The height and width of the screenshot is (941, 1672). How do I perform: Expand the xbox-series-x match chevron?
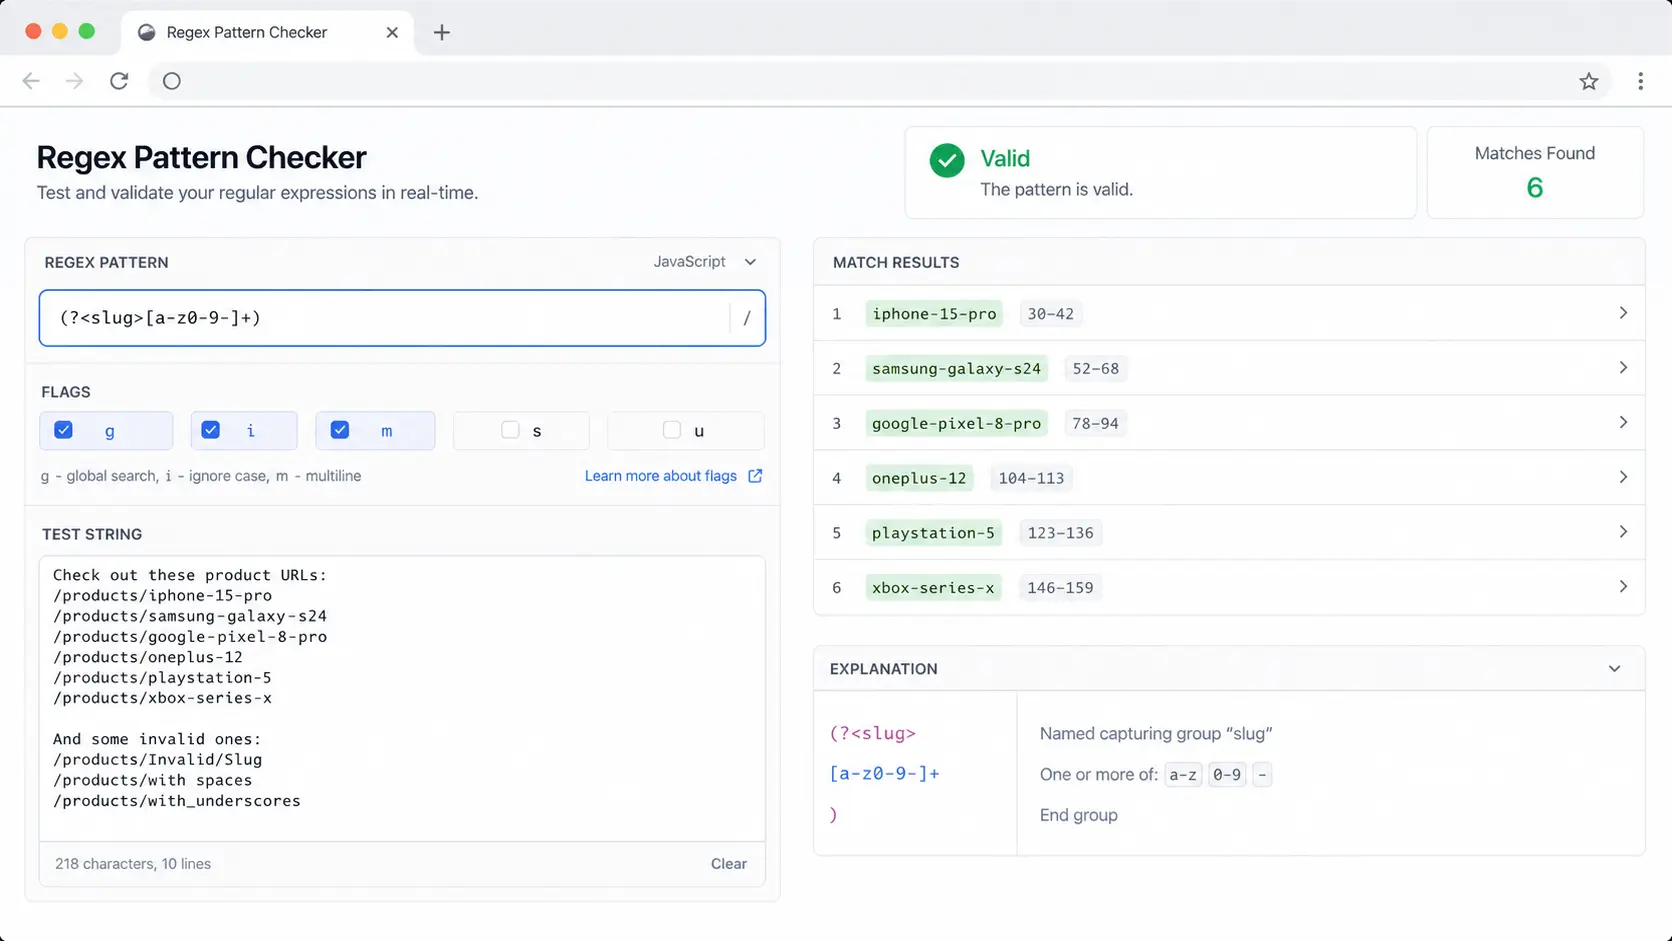tap(1623, 587)
